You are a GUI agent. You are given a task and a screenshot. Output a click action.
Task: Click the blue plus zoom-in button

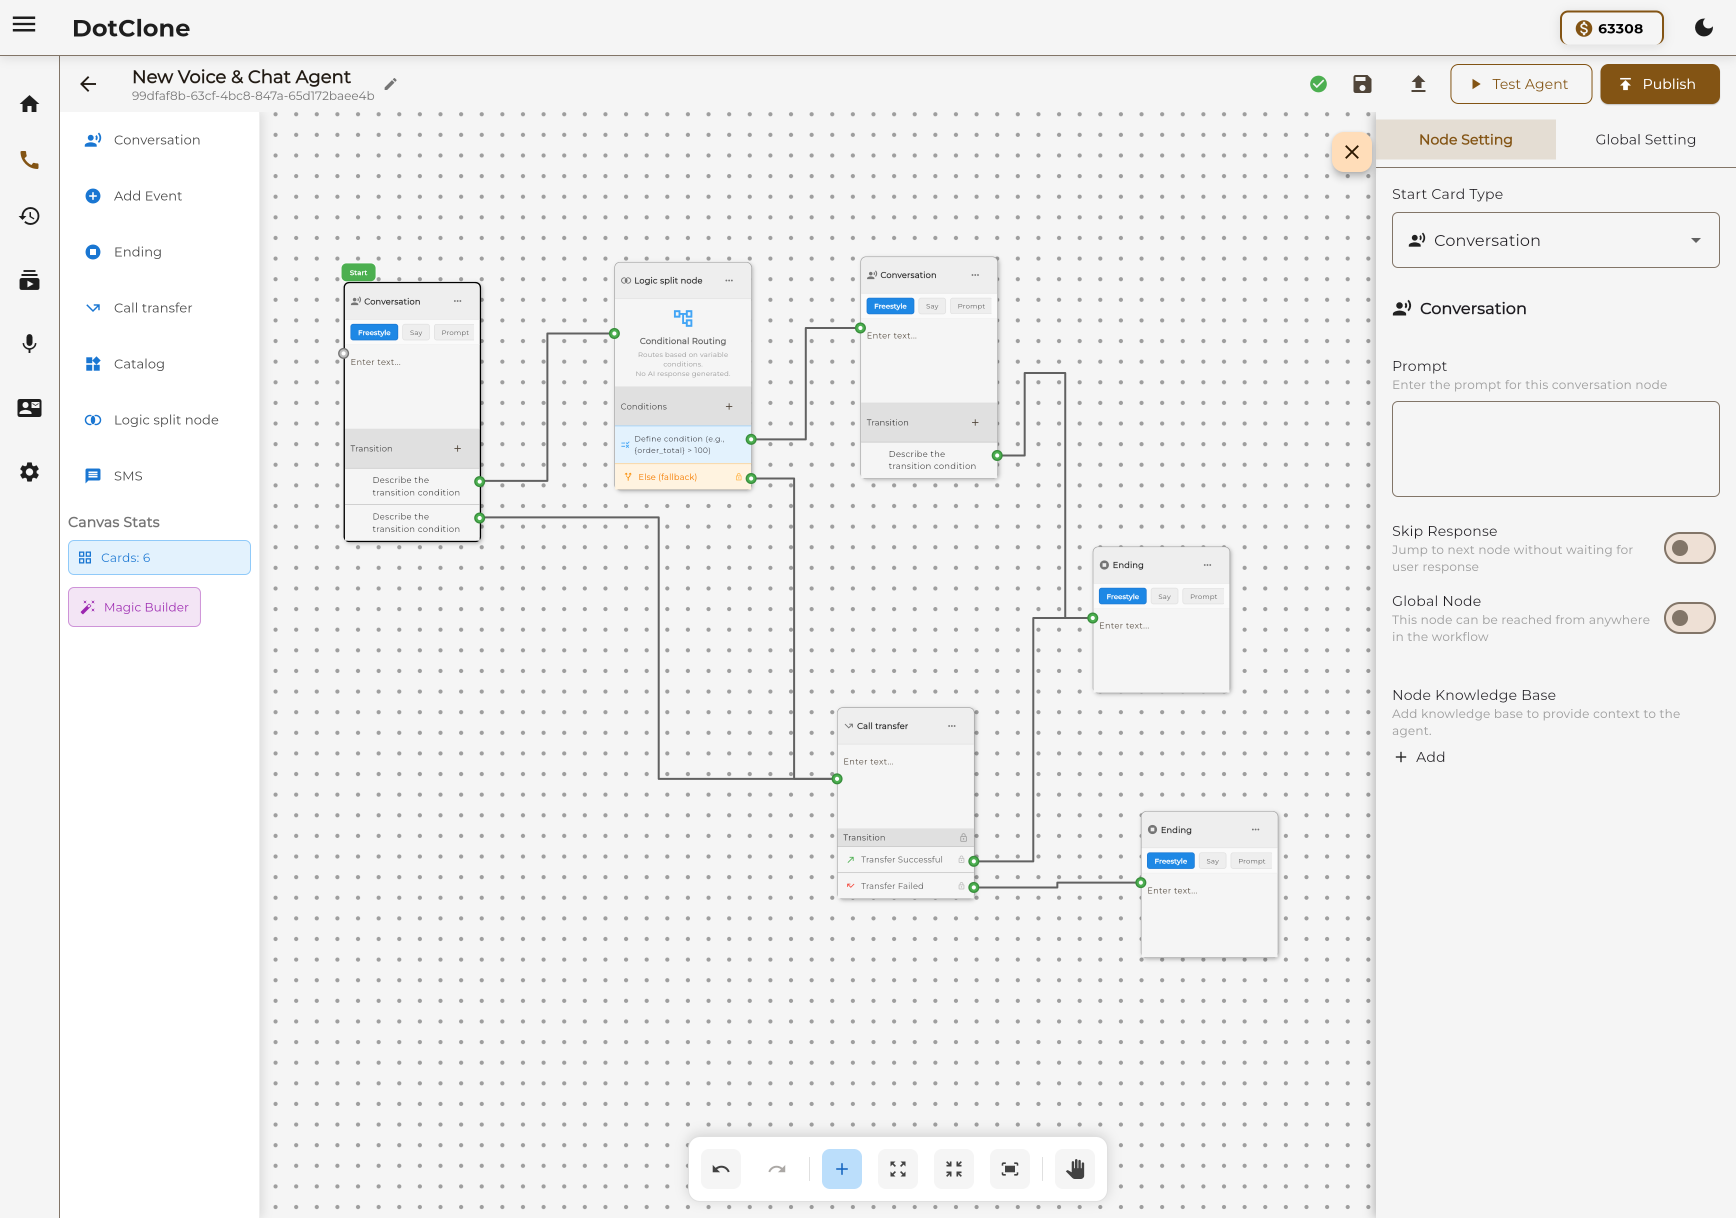(x=842, y=1169)
